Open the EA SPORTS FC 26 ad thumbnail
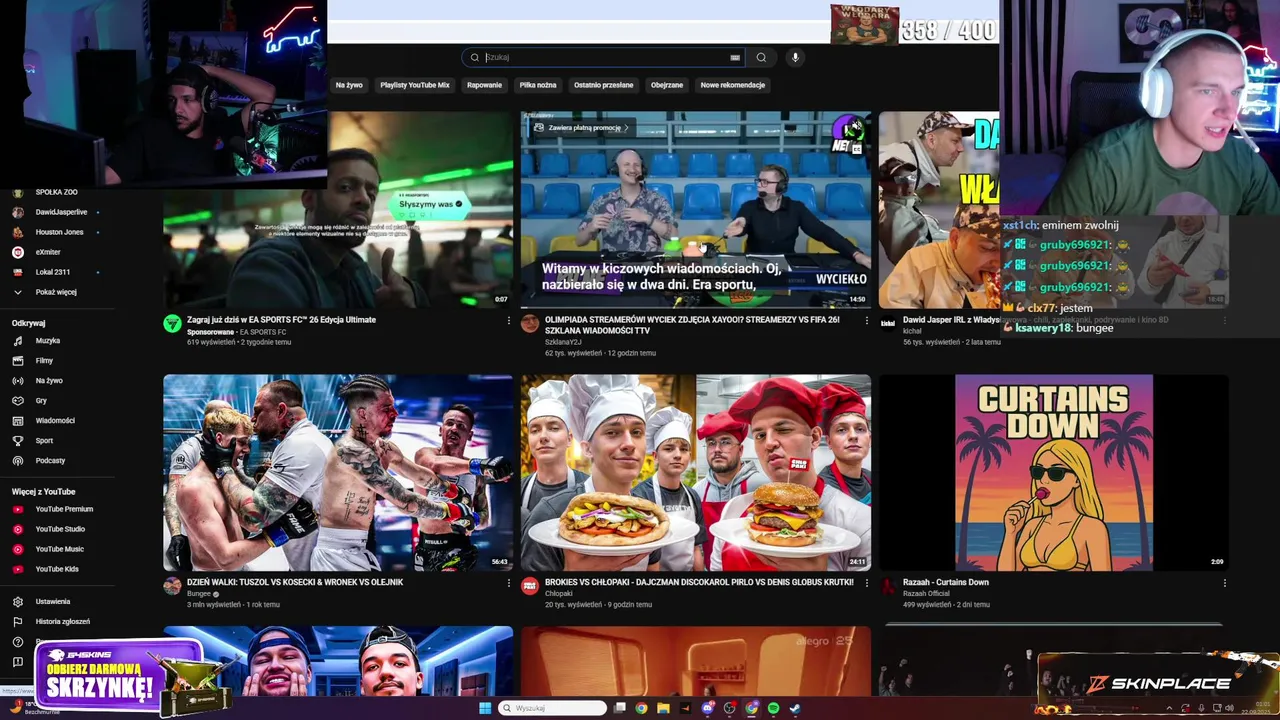 338,209
